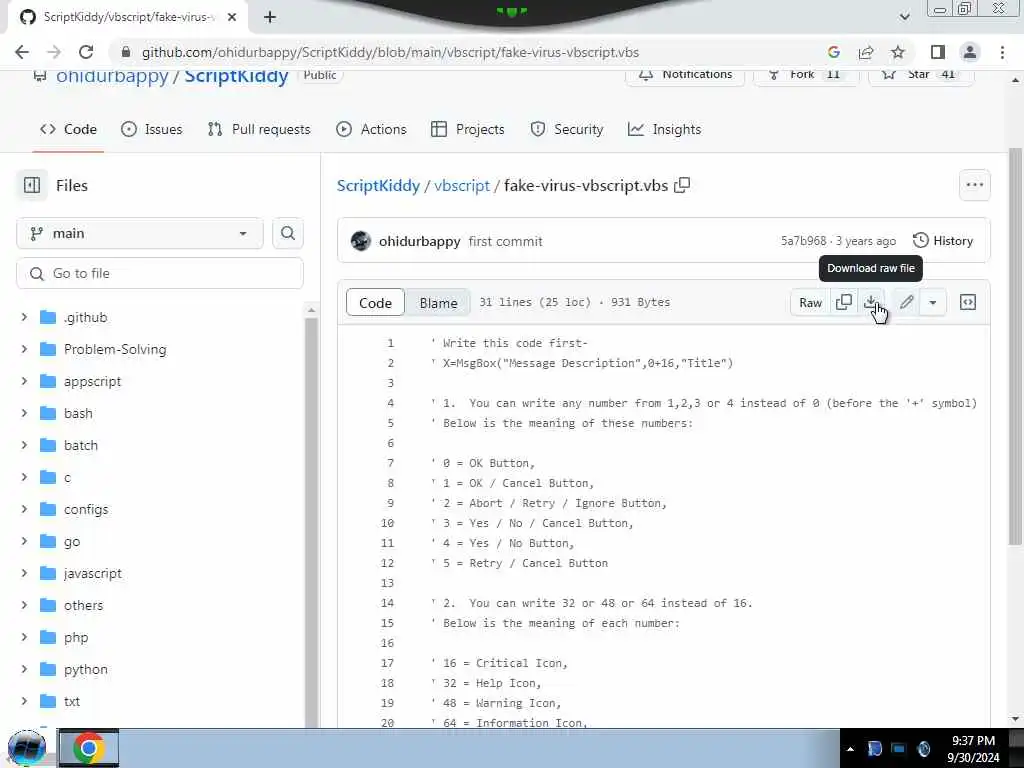Open the file History link
The image size is (1024, 768).
(942, 241)
